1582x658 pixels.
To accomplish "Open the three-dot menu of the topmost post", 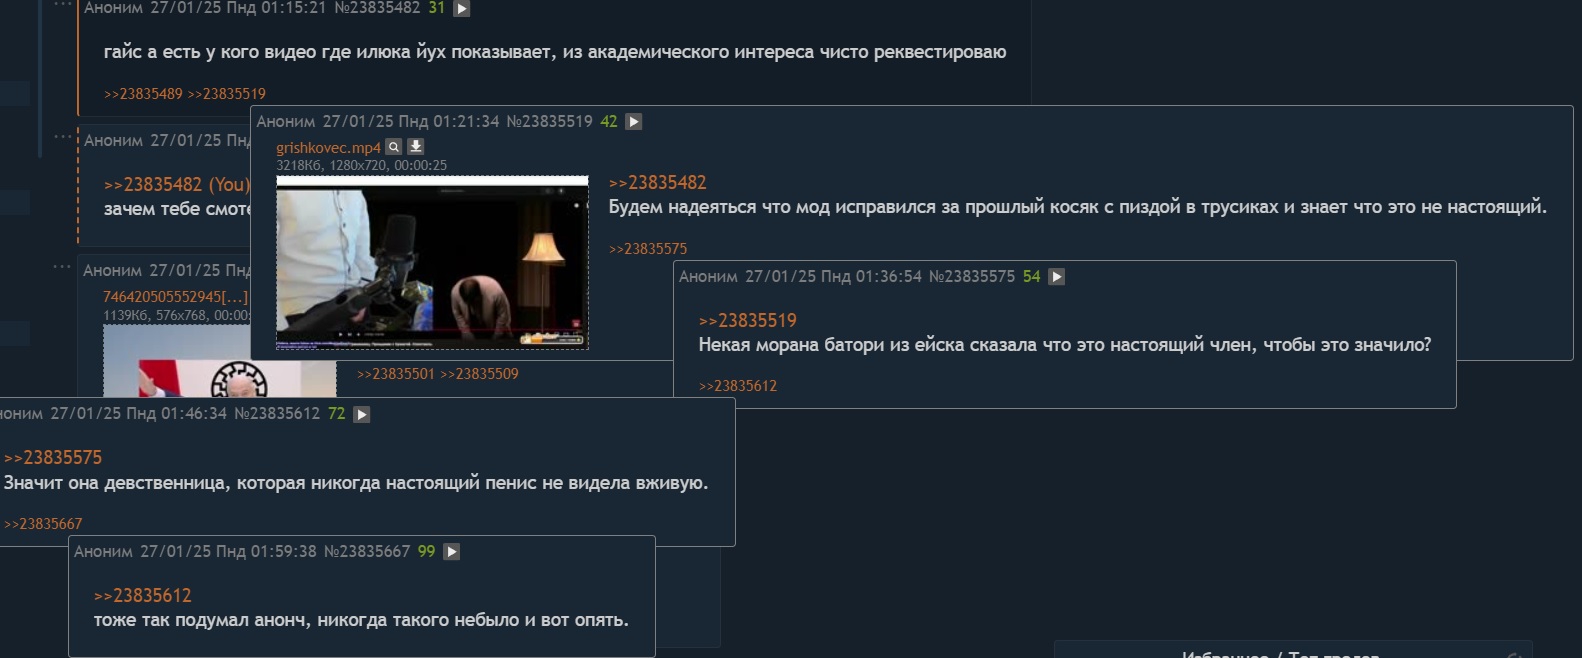I will click(x=63, y=5).
